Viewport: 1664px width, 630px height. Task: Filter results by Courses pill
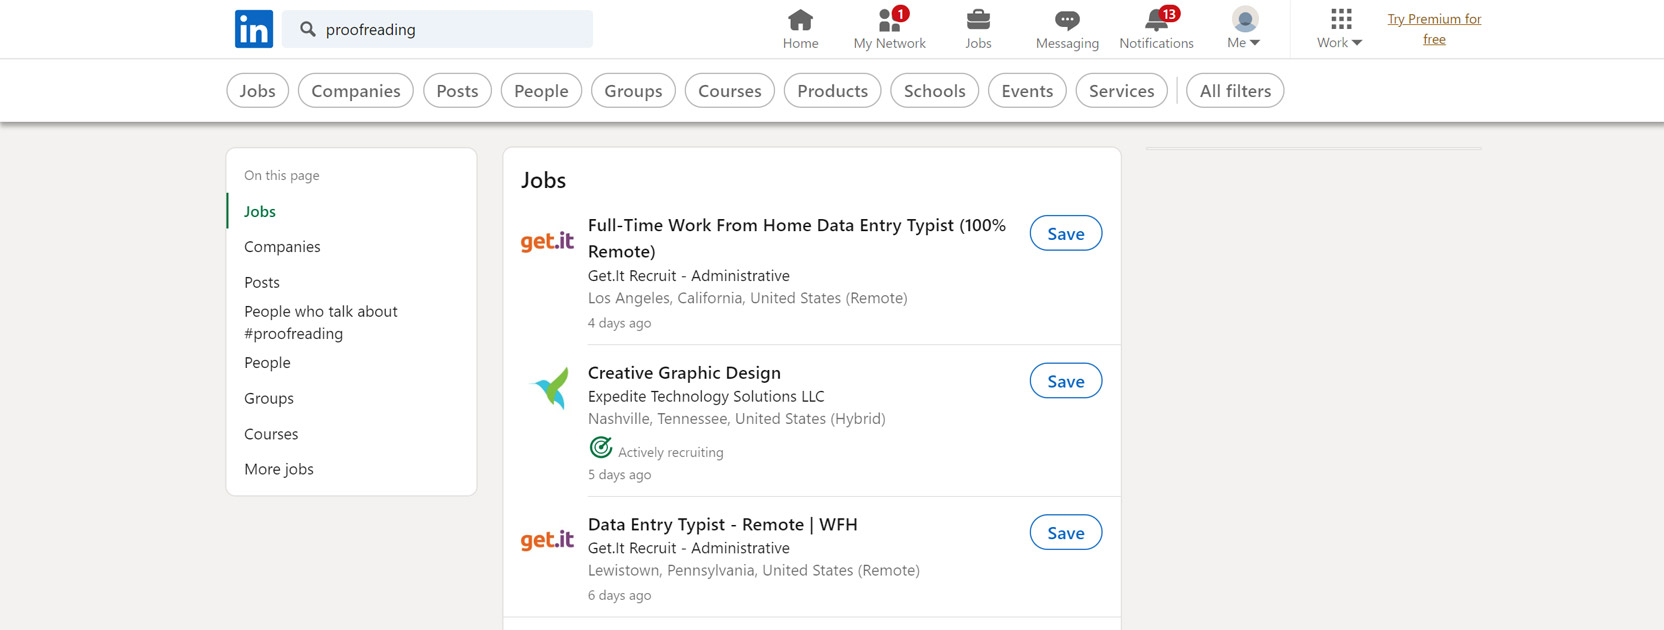click(x=729, y=91)
